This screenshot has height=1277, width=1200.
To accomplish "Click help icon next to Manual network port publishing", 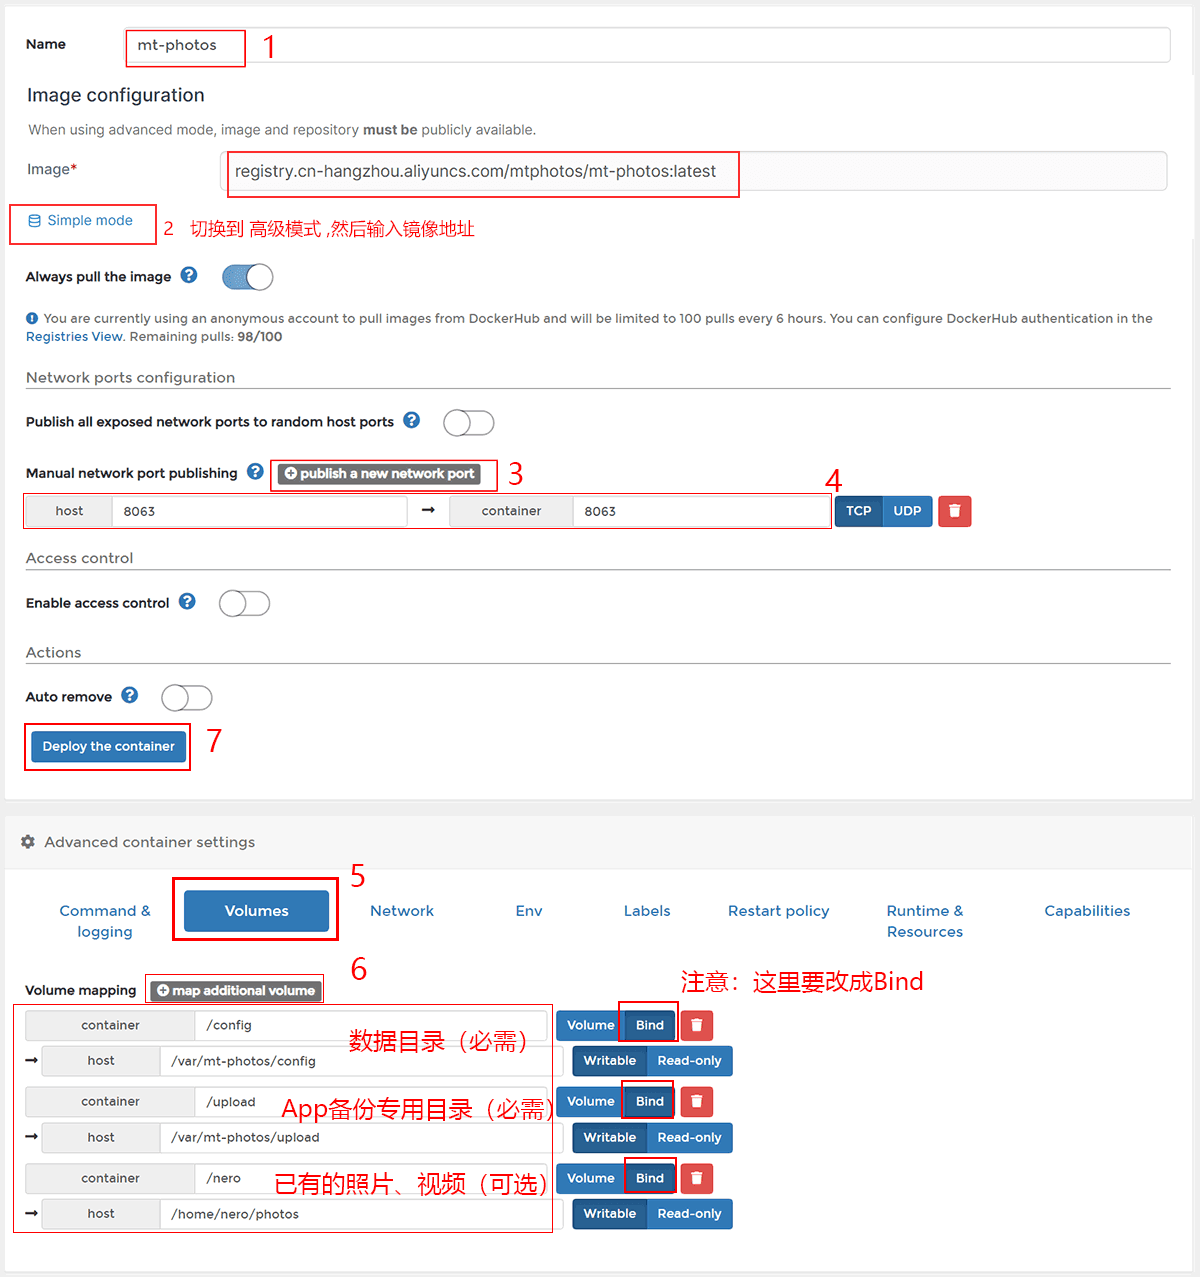I will pyautogui.click(x=256, y=471).
